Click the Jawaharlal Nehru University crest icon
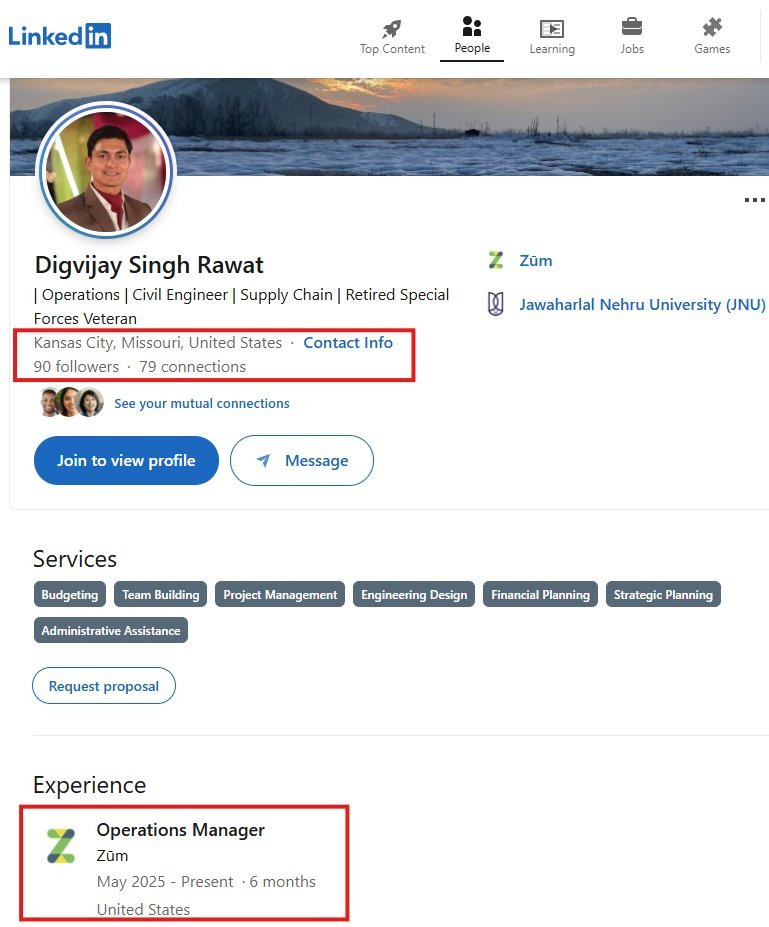This screenshot has height=927, width=769. coord(496,304)
